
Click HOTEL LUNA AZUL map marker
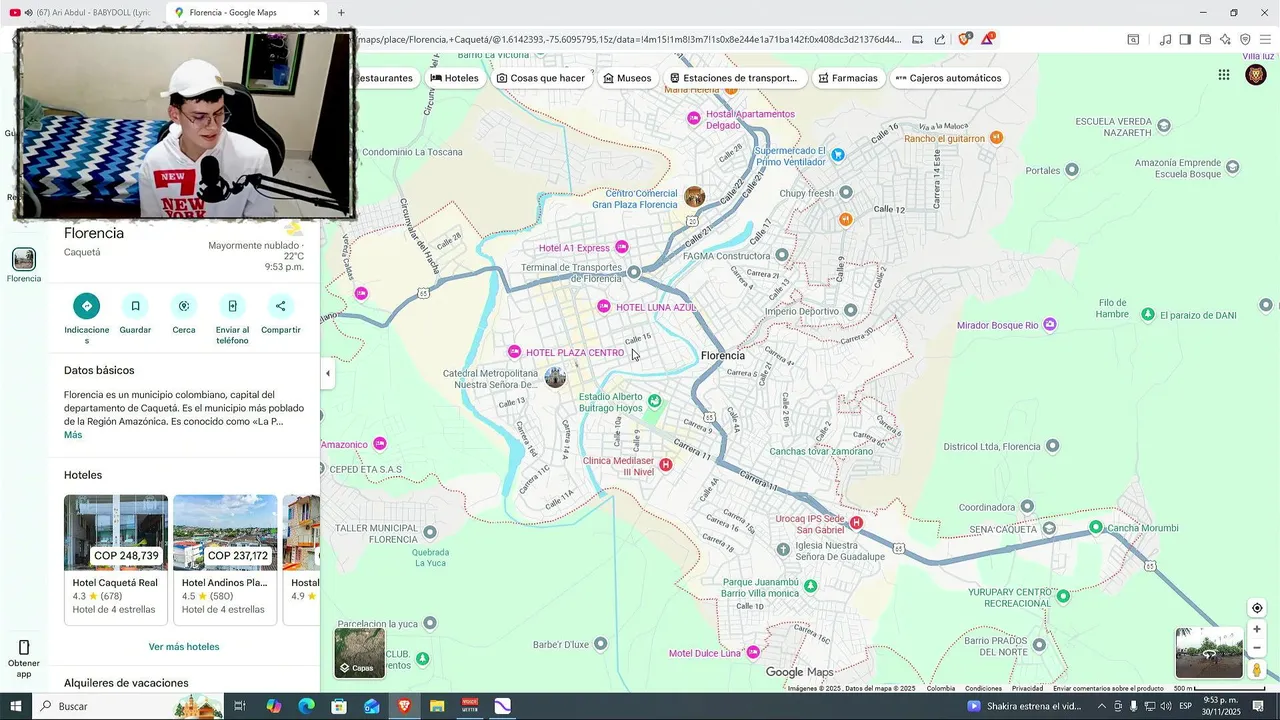604,306
